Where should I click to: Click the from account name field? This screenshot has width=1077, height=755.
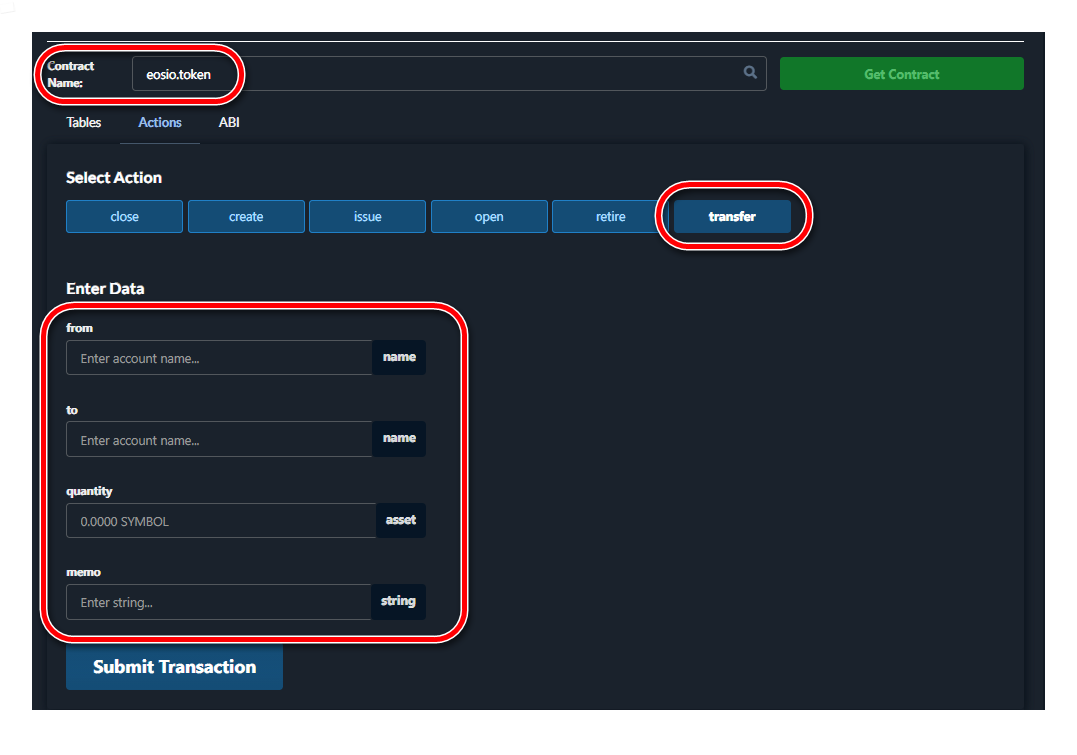coord(219,358)
